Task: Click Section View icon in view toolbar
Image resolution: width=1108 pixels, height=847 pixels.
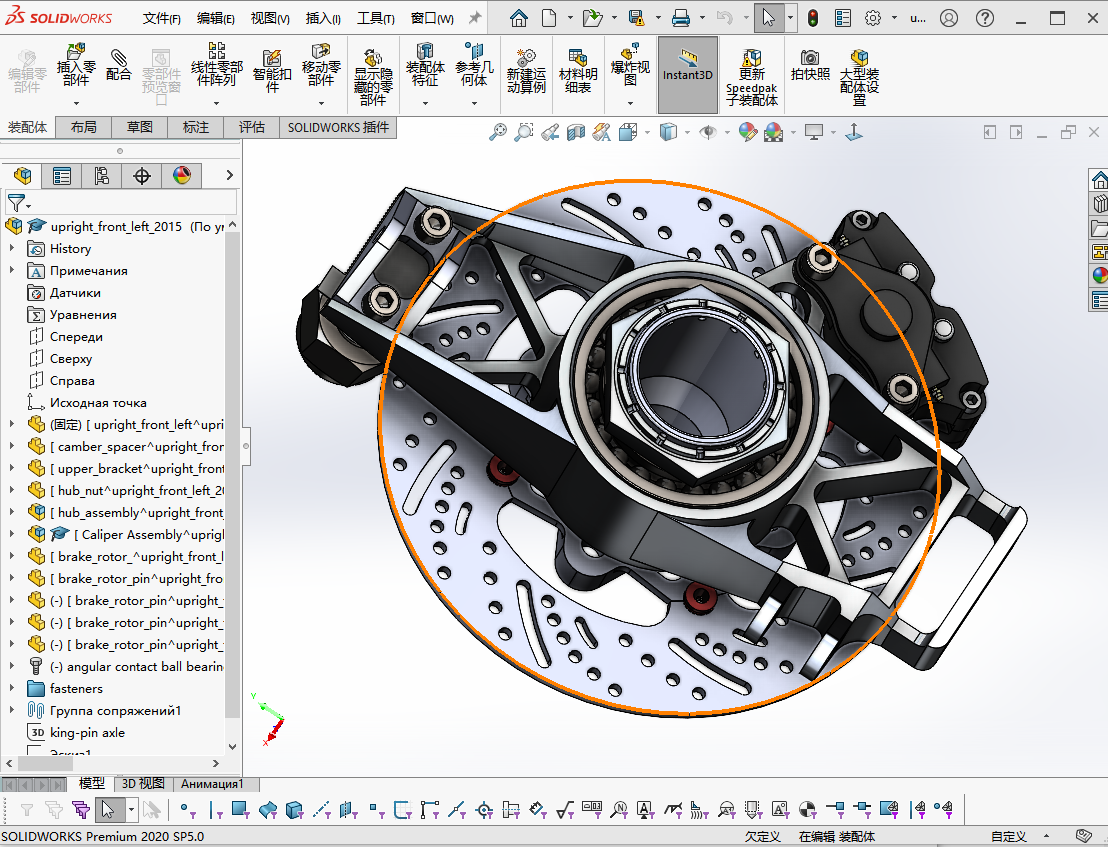Action: 576,132
